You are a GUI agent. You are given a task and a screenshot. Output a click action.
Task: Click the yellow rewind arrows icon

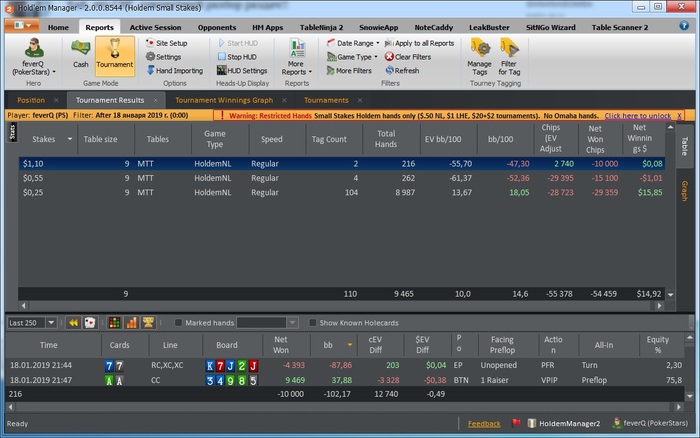pos(73,322)
